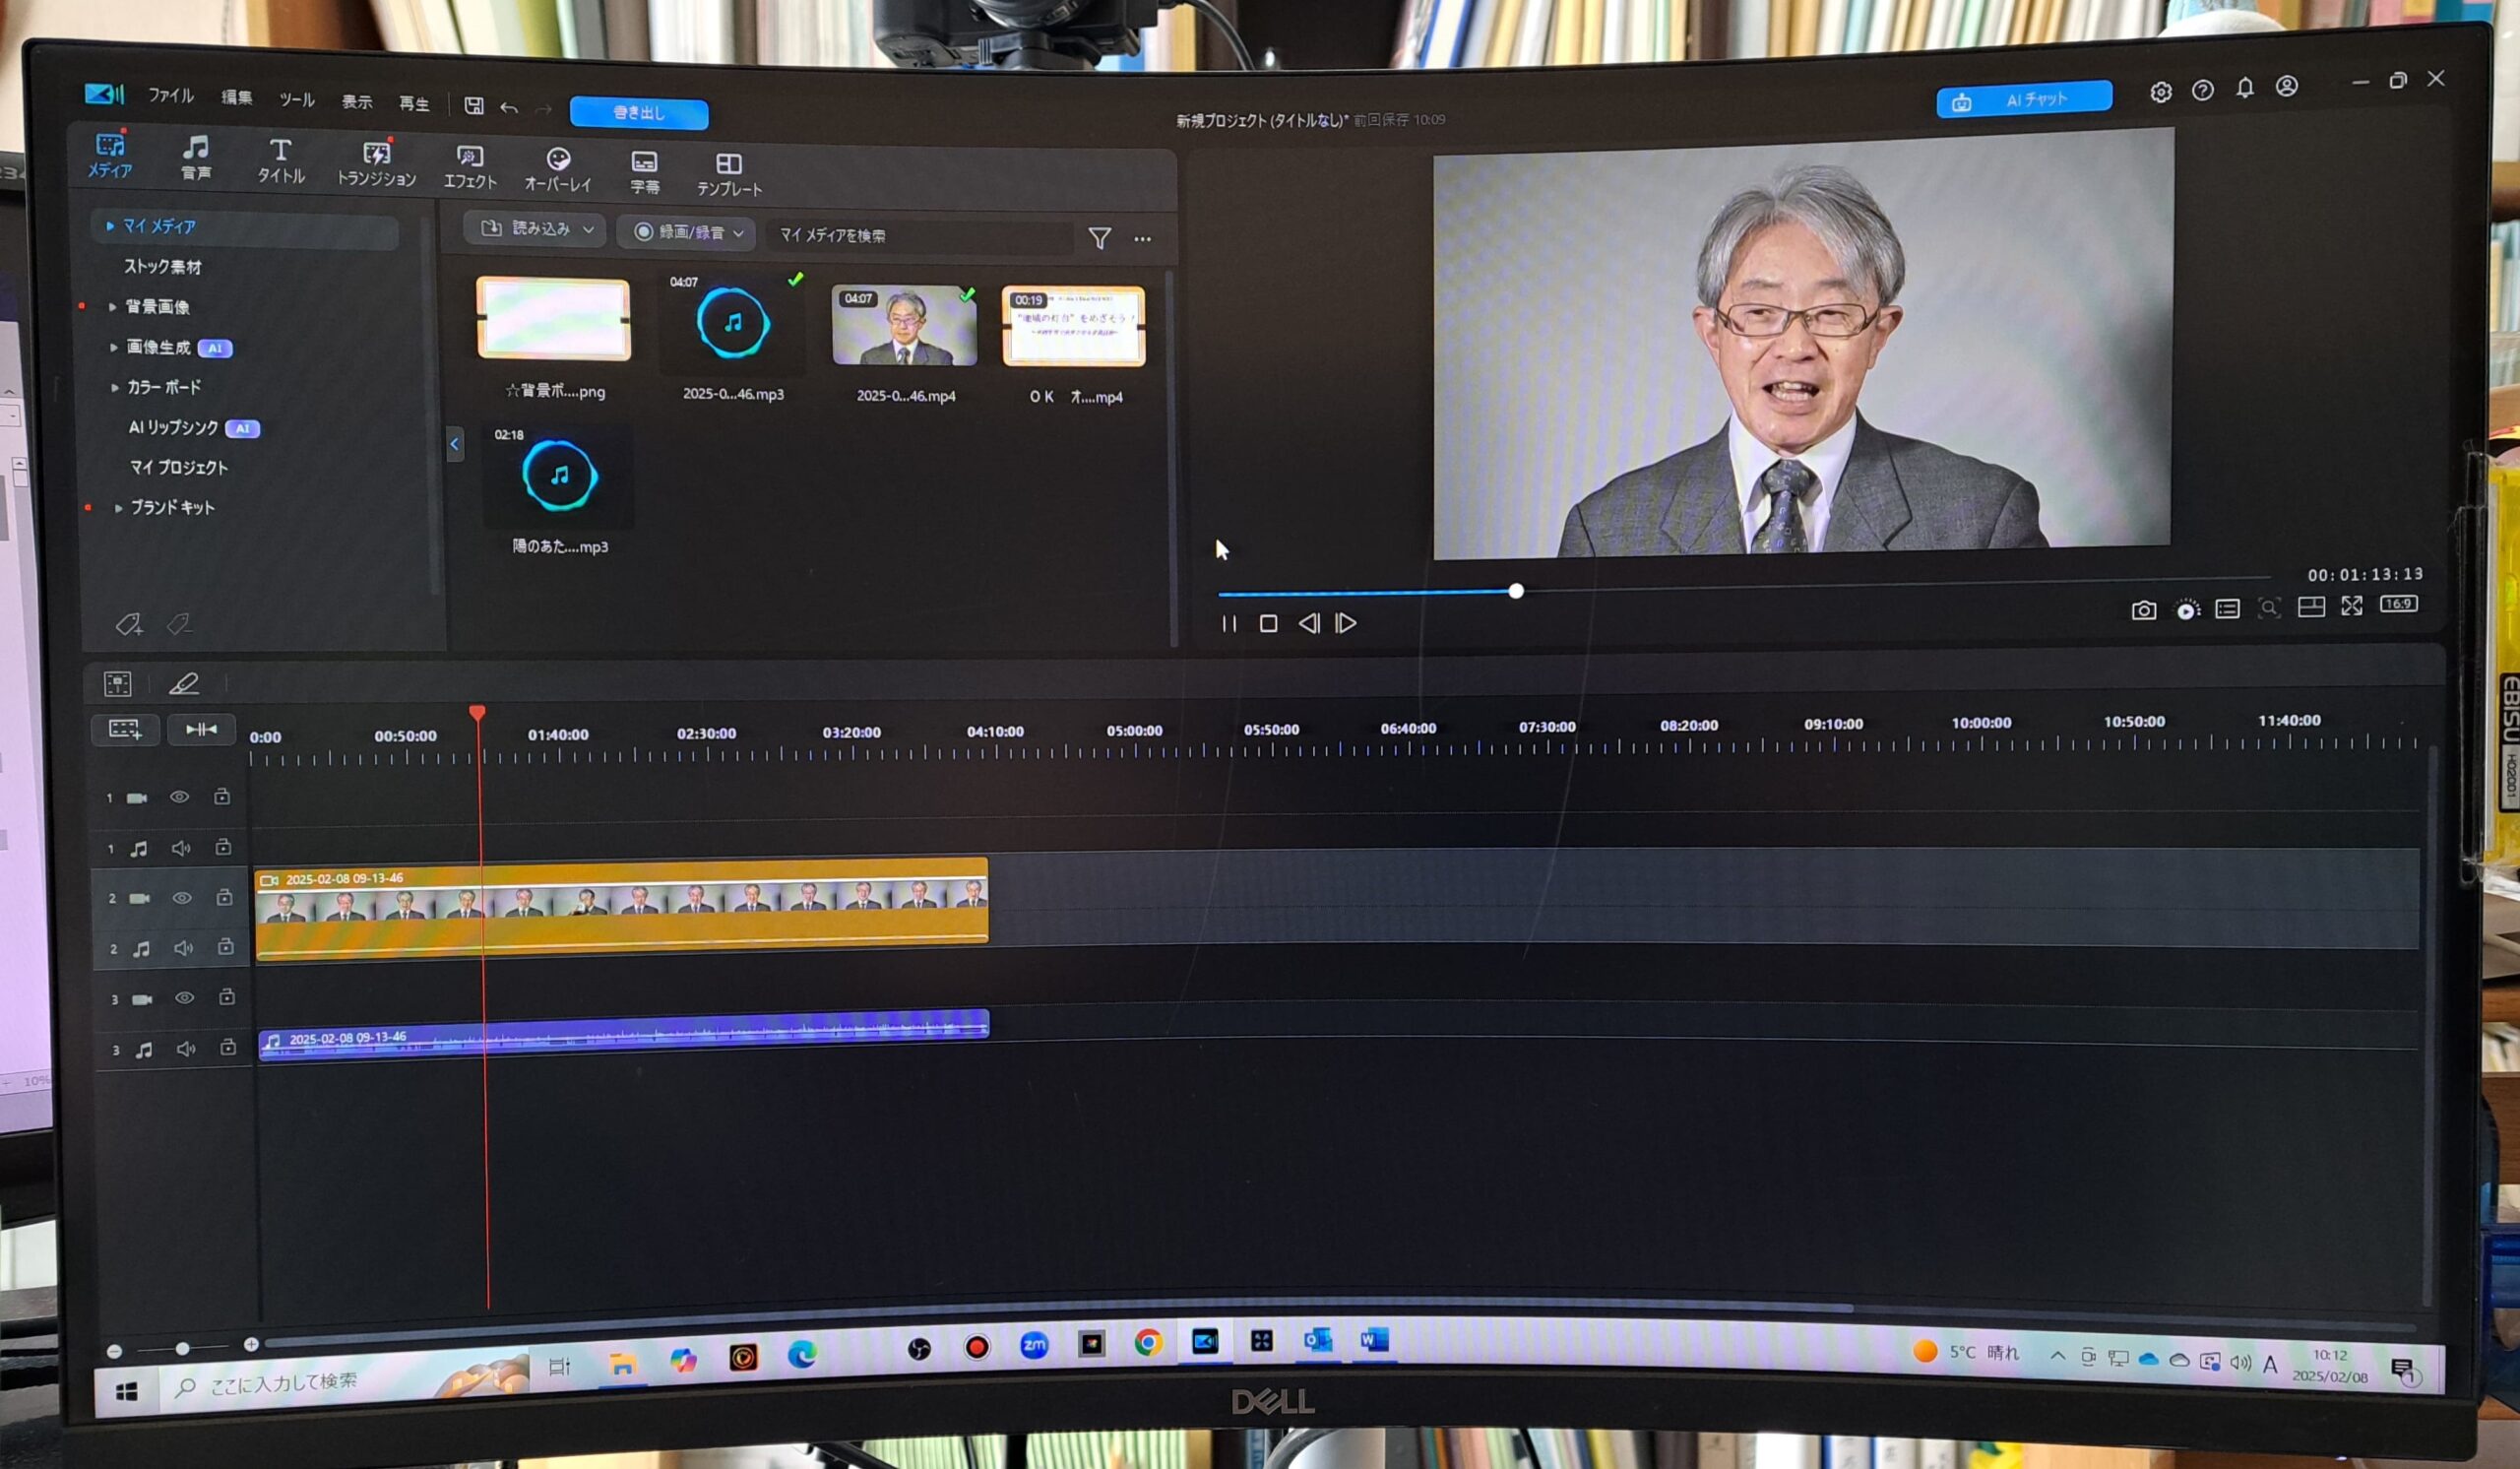
Task: Open the AI チャット button
Action: (x=2024, y=99)
